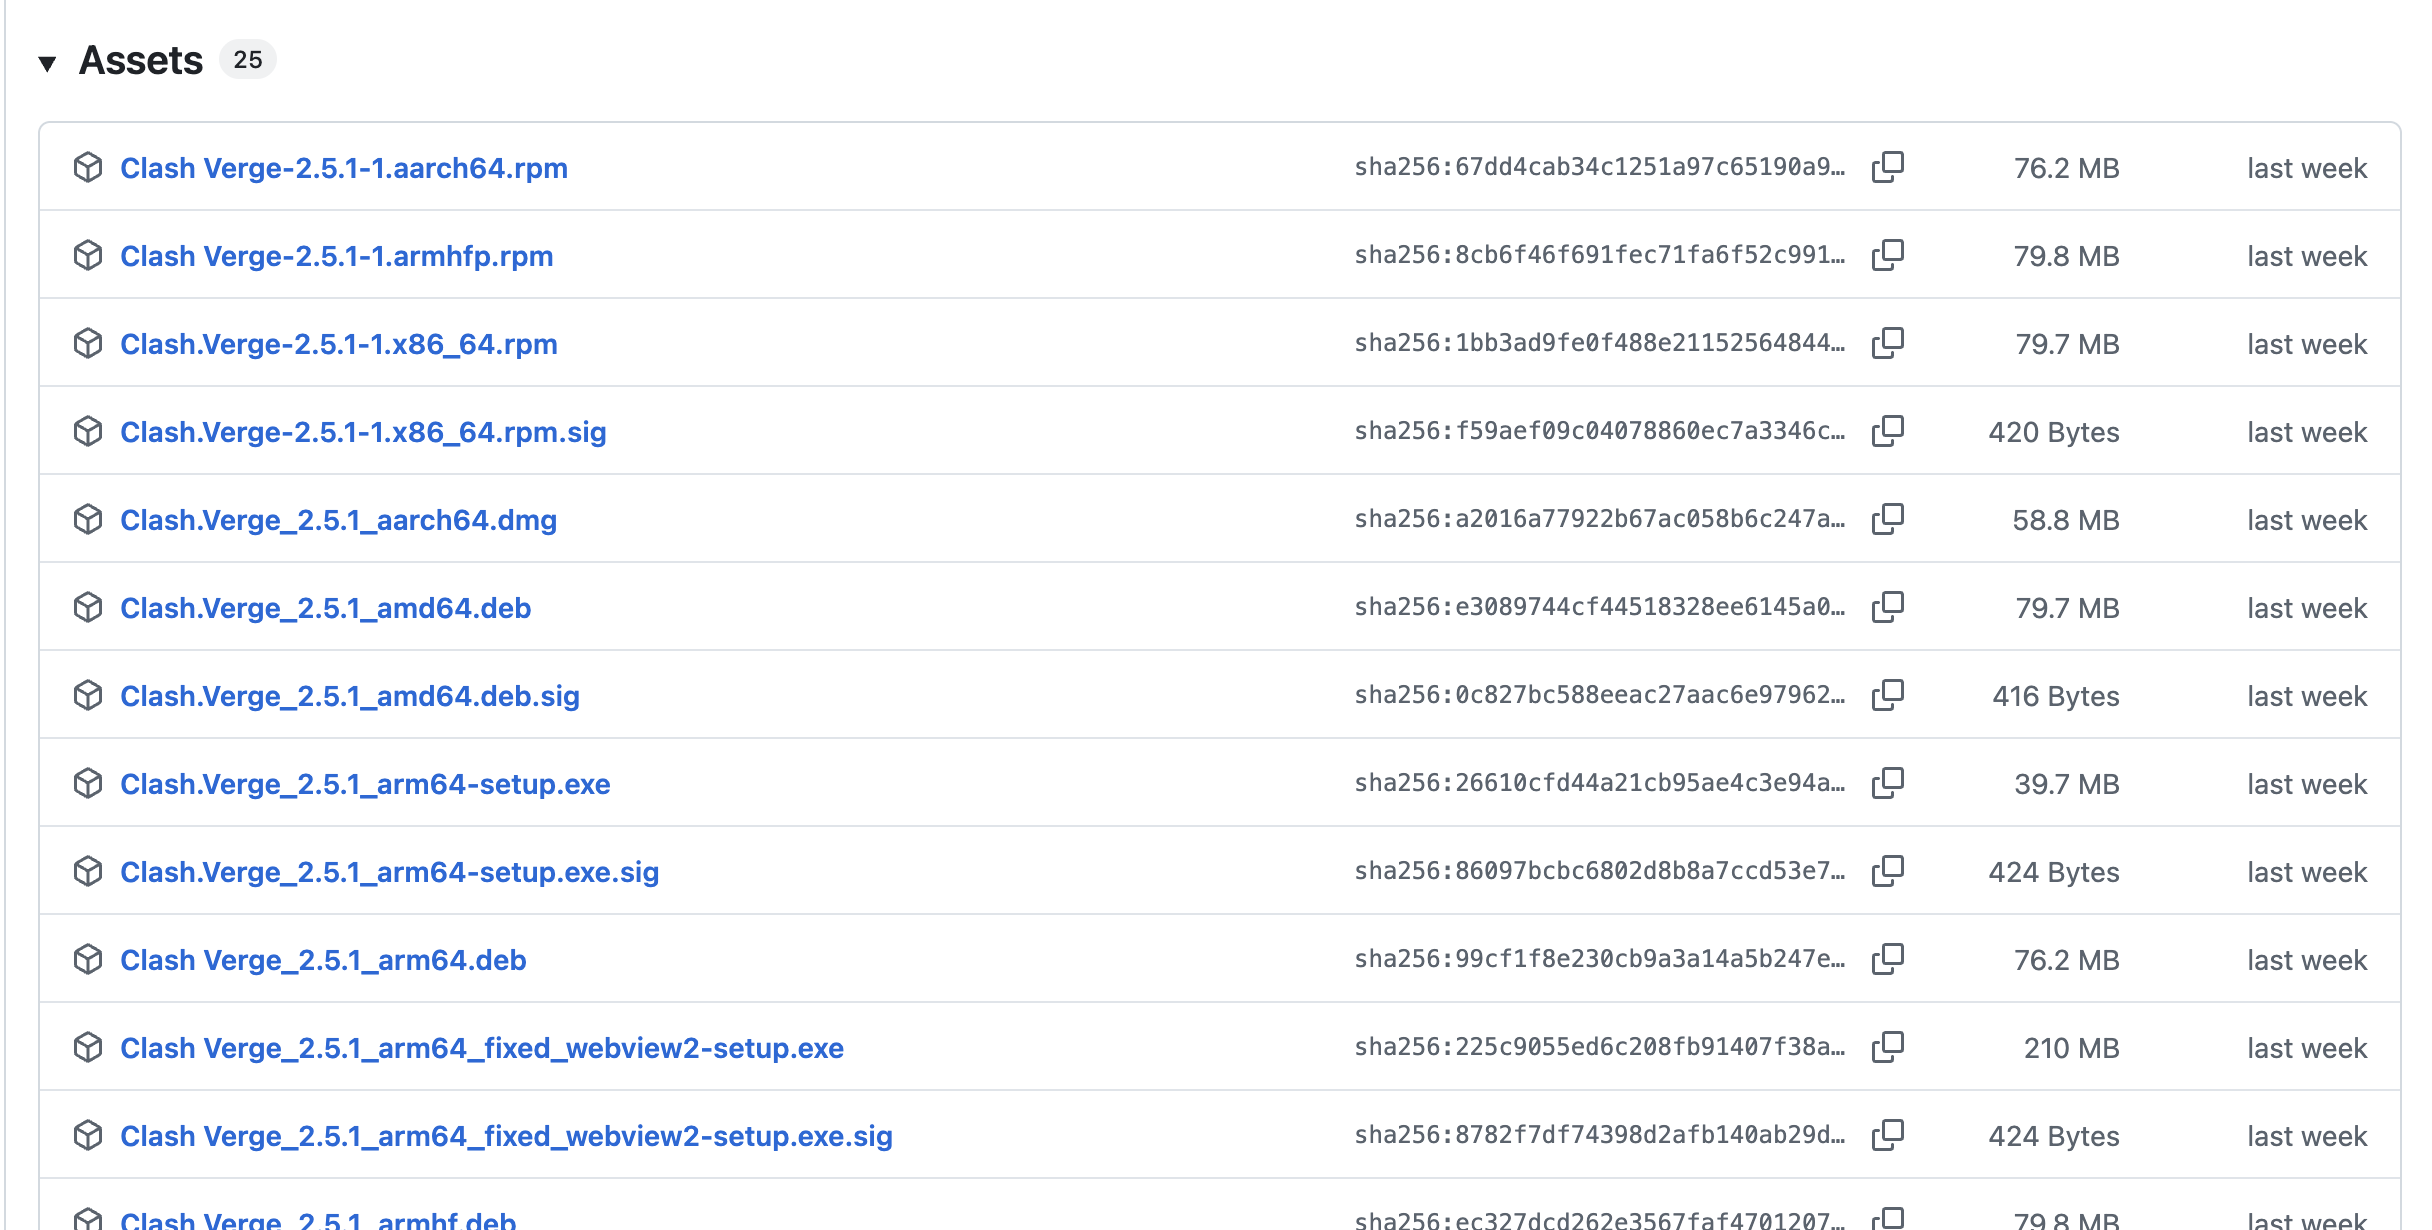
Task: Select hash text sha256:f59aef09c04078860ec7a3346c…
Action: coord(1600,431)
